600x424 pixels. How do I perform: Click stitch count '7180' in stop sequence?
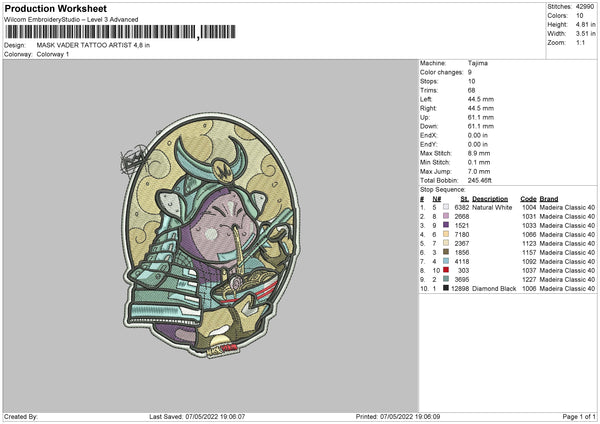[x=462, y=235]
